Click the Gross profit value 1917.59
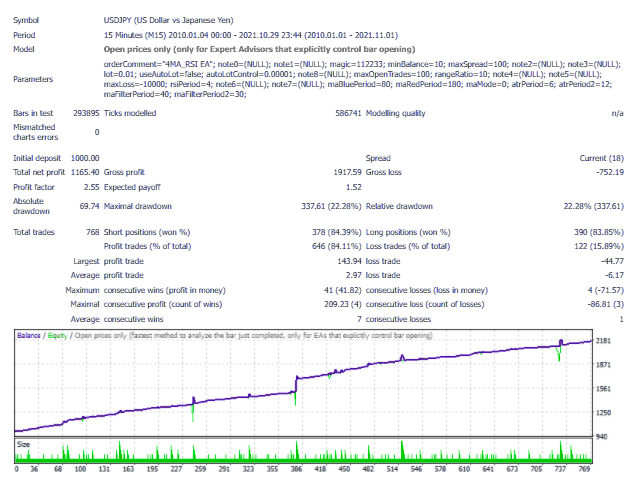The width and height of the screenshot is (640, 480). pos(347,172)
